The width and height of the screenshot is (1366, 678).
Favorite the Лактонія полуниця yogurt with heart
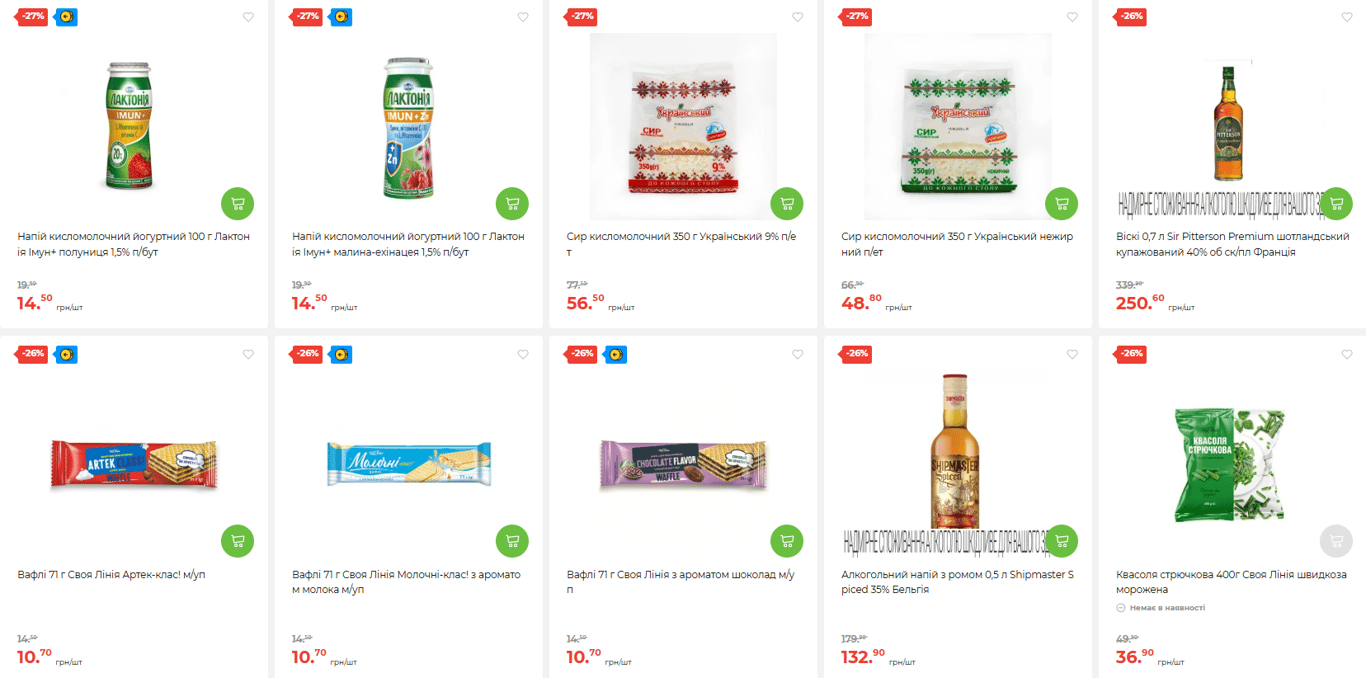(248, 17)
